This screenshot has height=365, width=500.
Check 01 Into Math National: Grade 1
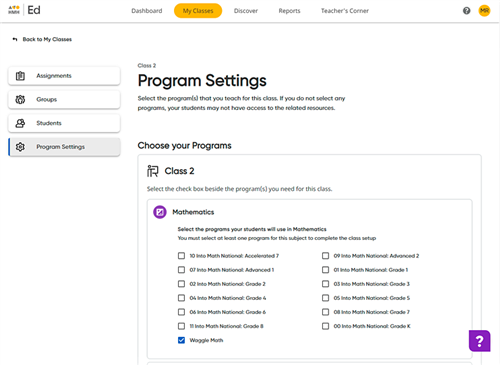click(x=325, y=270)
